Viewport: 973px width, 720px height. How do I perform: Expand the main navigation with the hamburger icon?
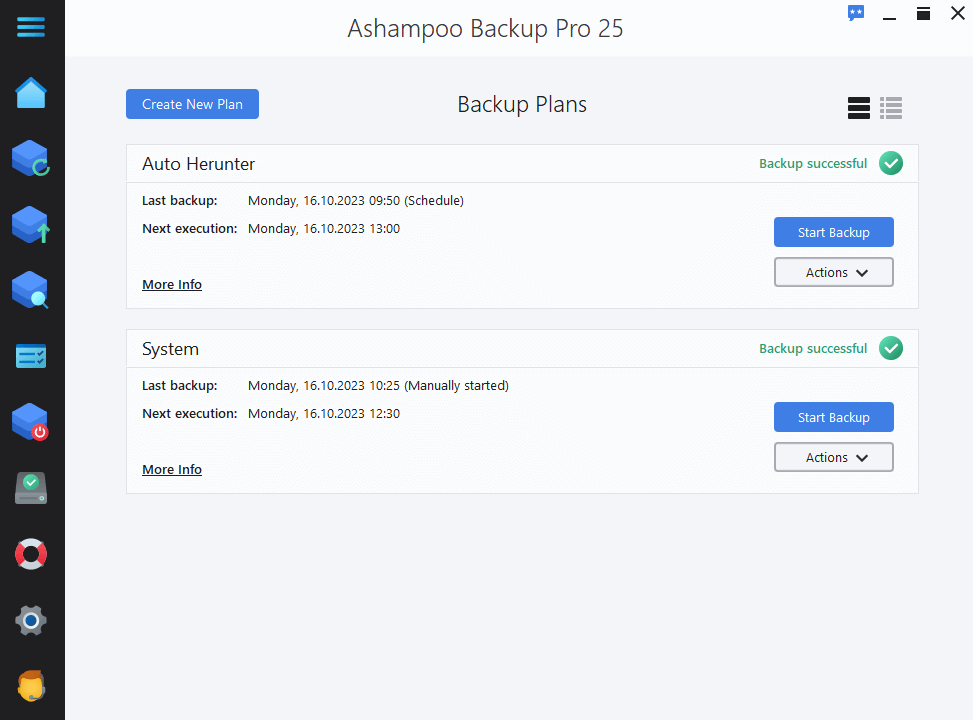click(31, 28)
